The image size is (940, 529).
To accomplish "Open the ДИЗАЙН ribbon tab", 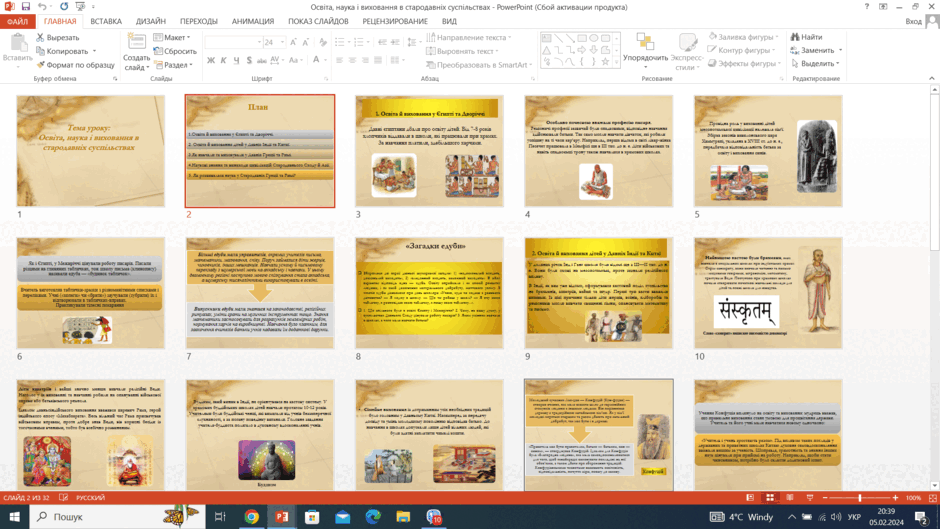I will point(150,21).
